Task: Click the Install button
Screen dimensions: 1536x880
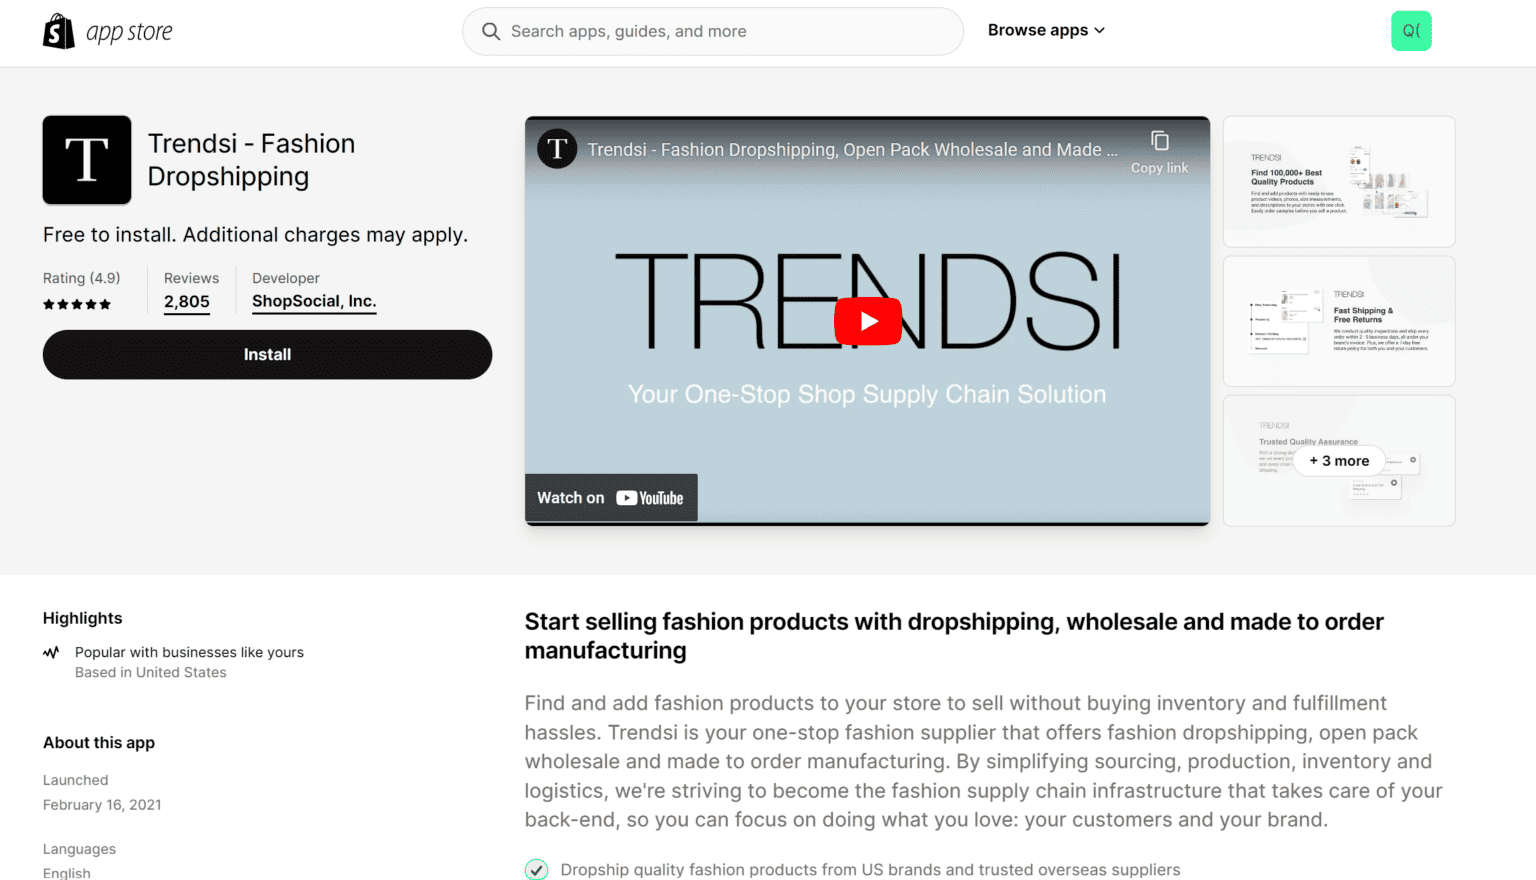Action: tap(267, 354)
